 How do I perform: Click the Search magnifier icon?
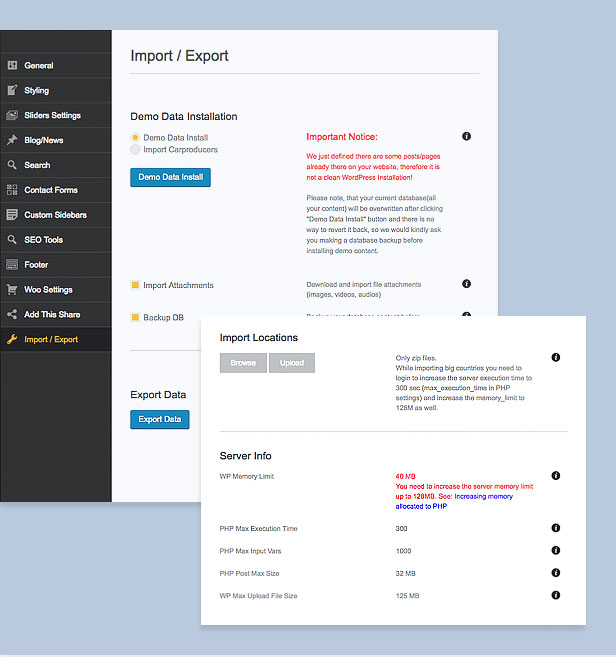coord(12,166)
